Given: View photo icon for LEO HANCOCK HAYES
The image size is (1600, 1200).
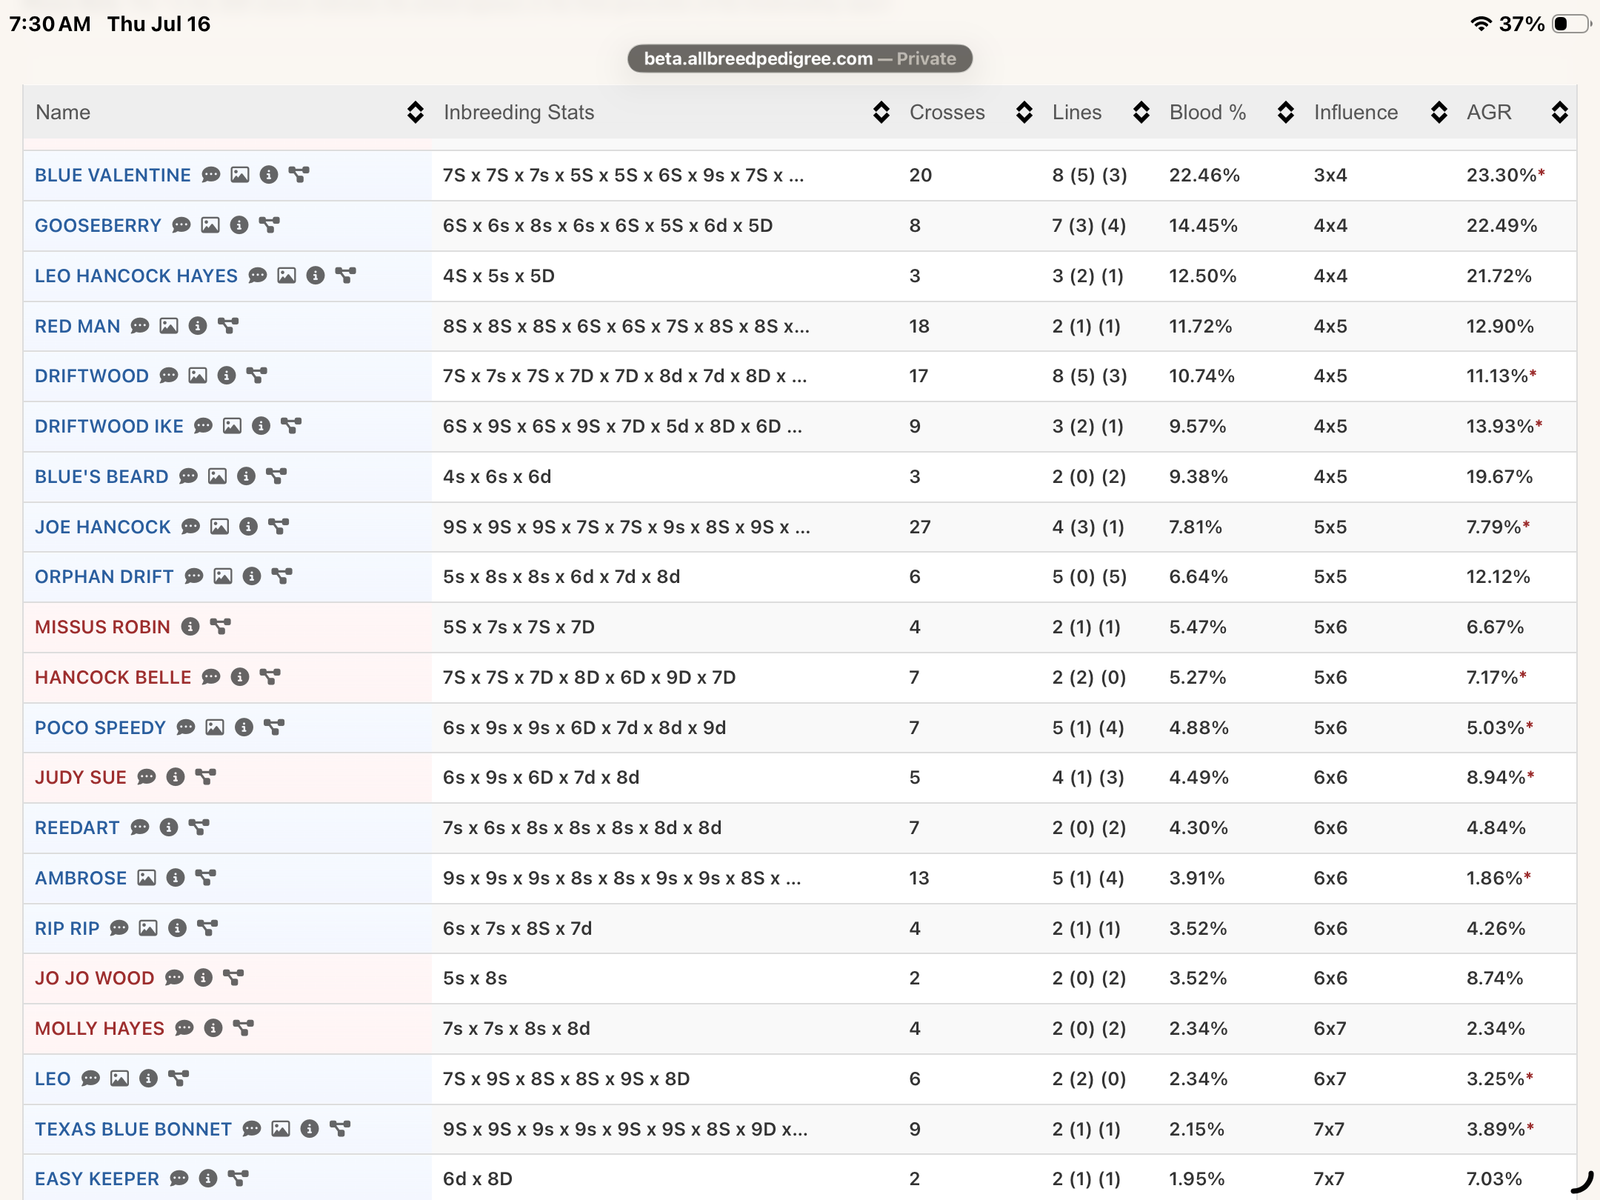Looking at the screenshot, I should [x=287, y=275].
